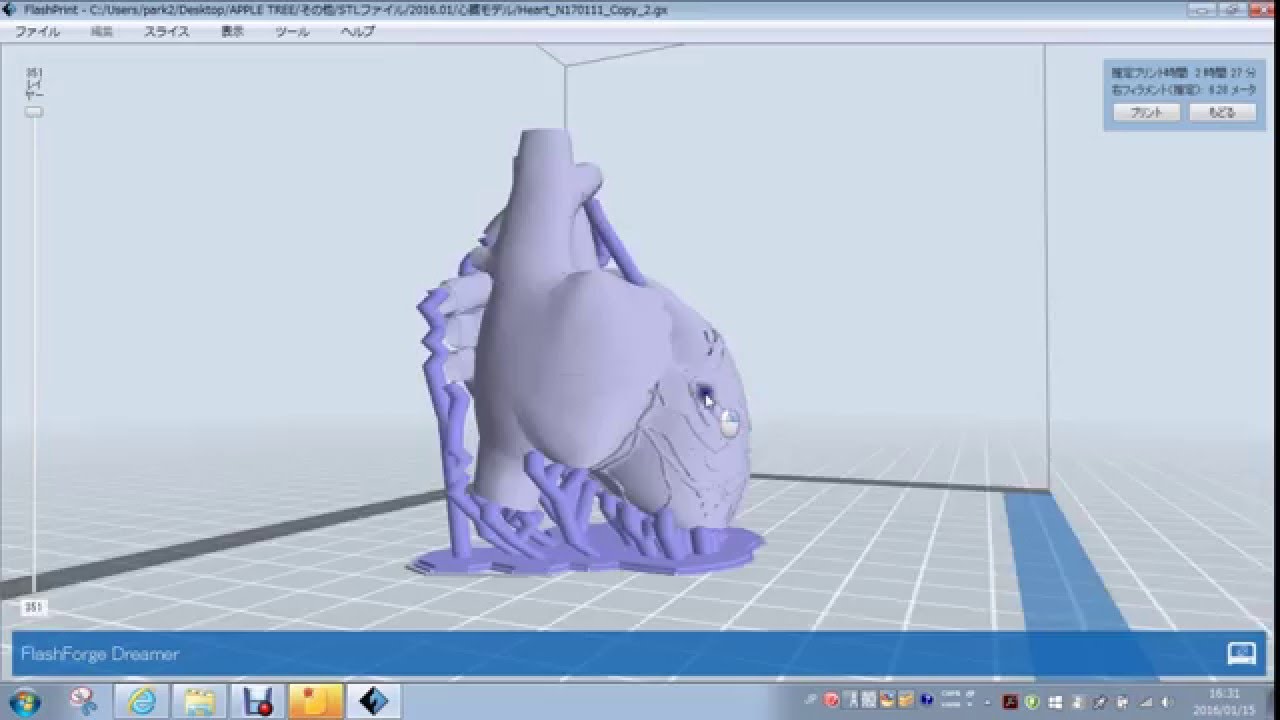Launch Internet Explorer from the taskbar
The height and width of the screenshot is (720, 1280).
(142, 700)
